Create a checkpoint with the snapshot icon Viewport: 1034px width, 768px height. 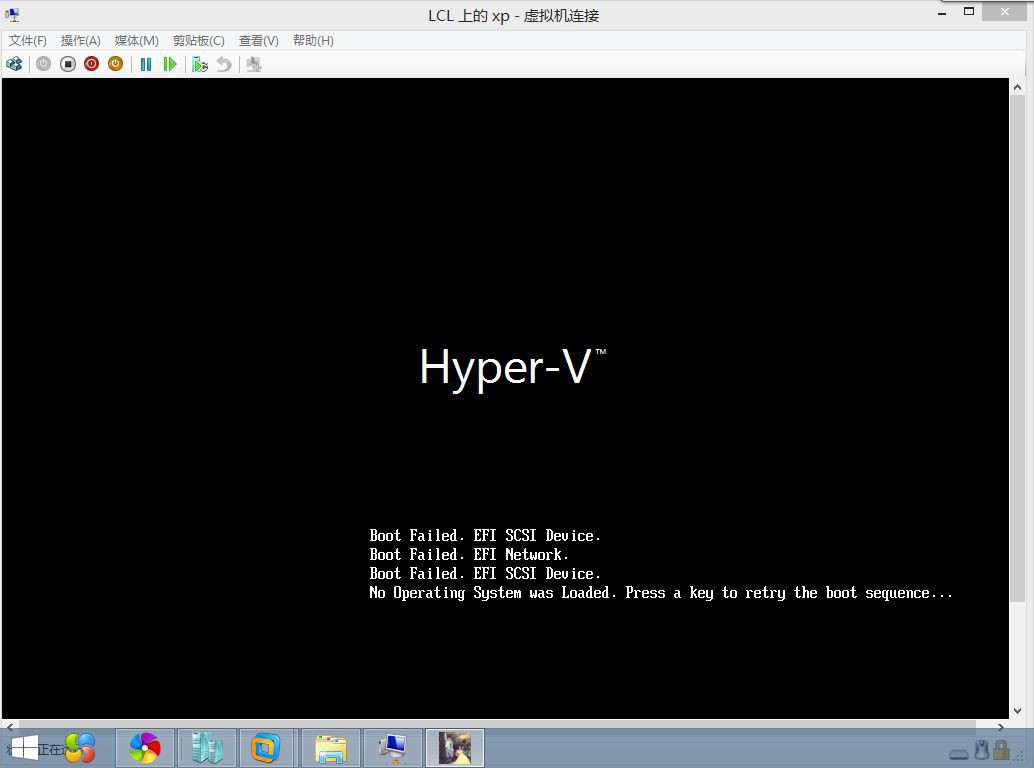pyautogui.click(x=200, y=64)
